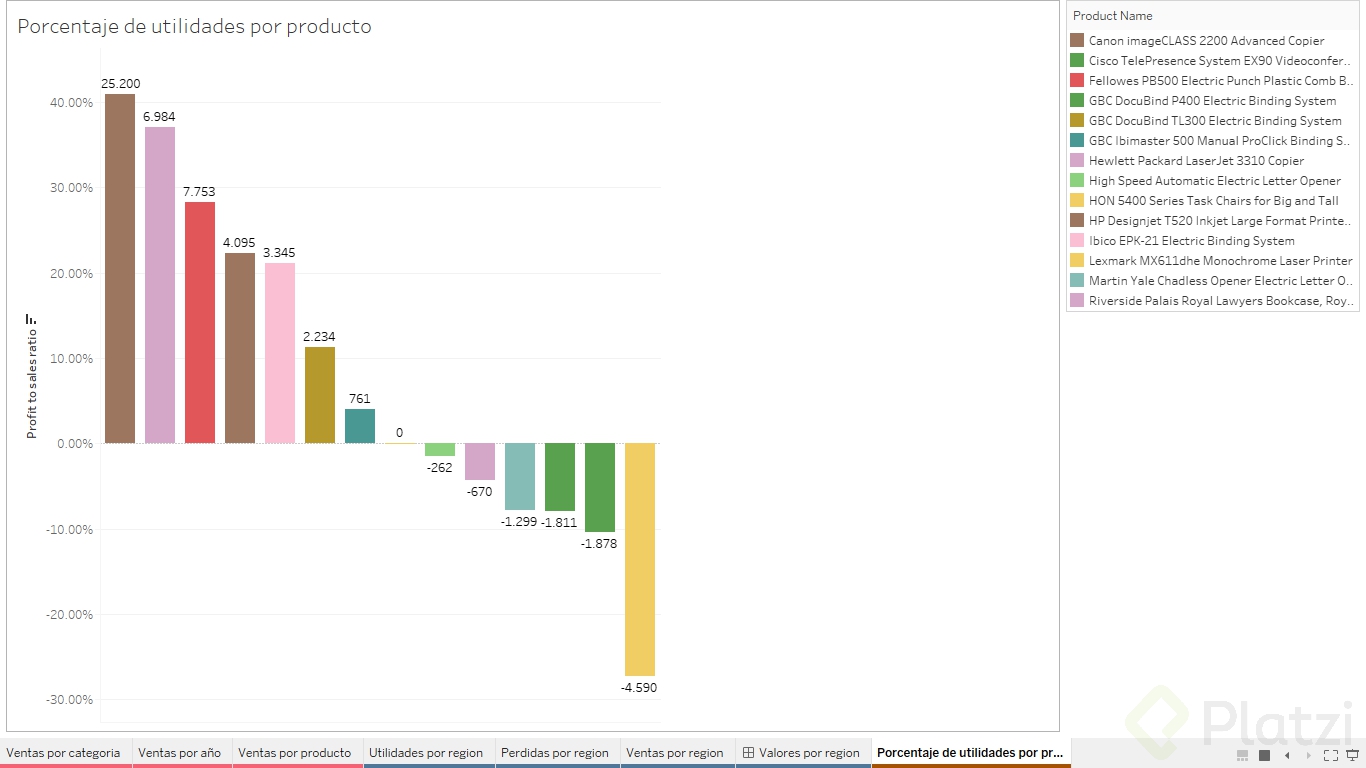
Task: Select the purple bar labeled 6.984
Action: click(x=160, y=285)
